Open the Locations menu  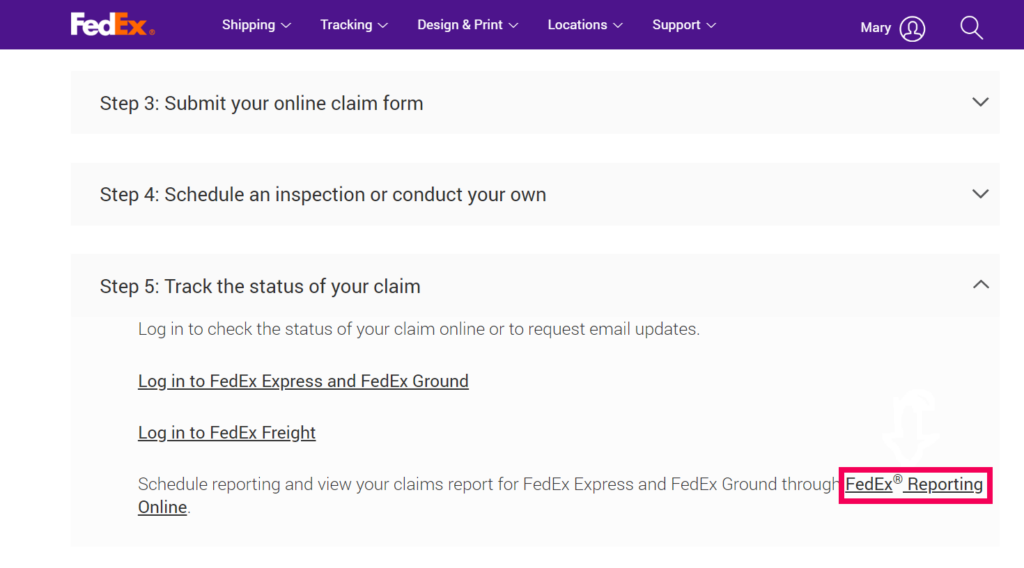tap(584, 25)
